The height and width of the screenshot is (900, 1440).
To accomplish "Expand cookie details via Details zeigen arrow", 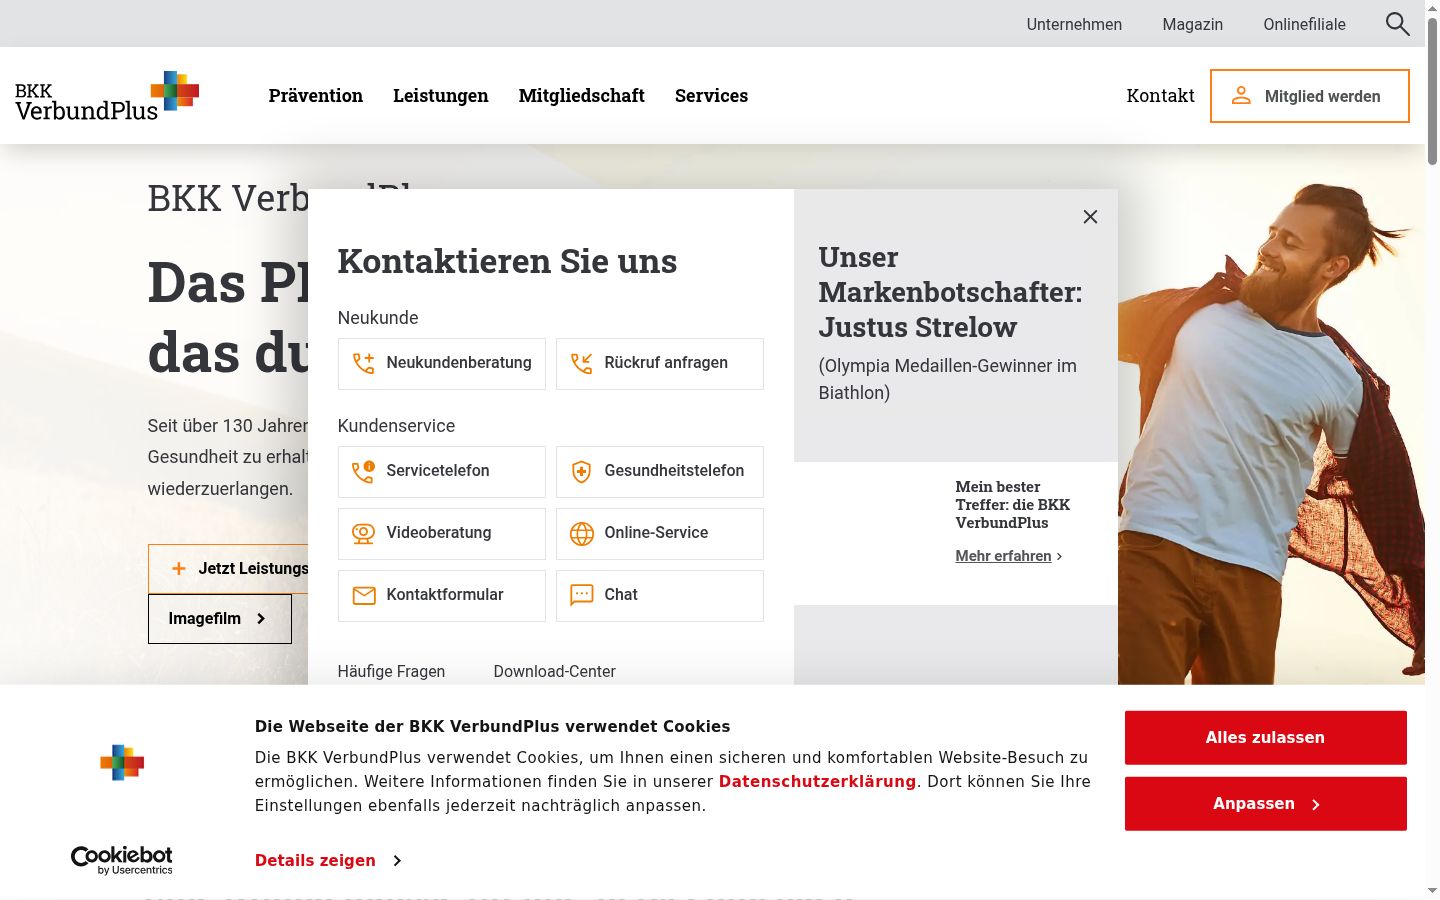I will click(397, 861).
